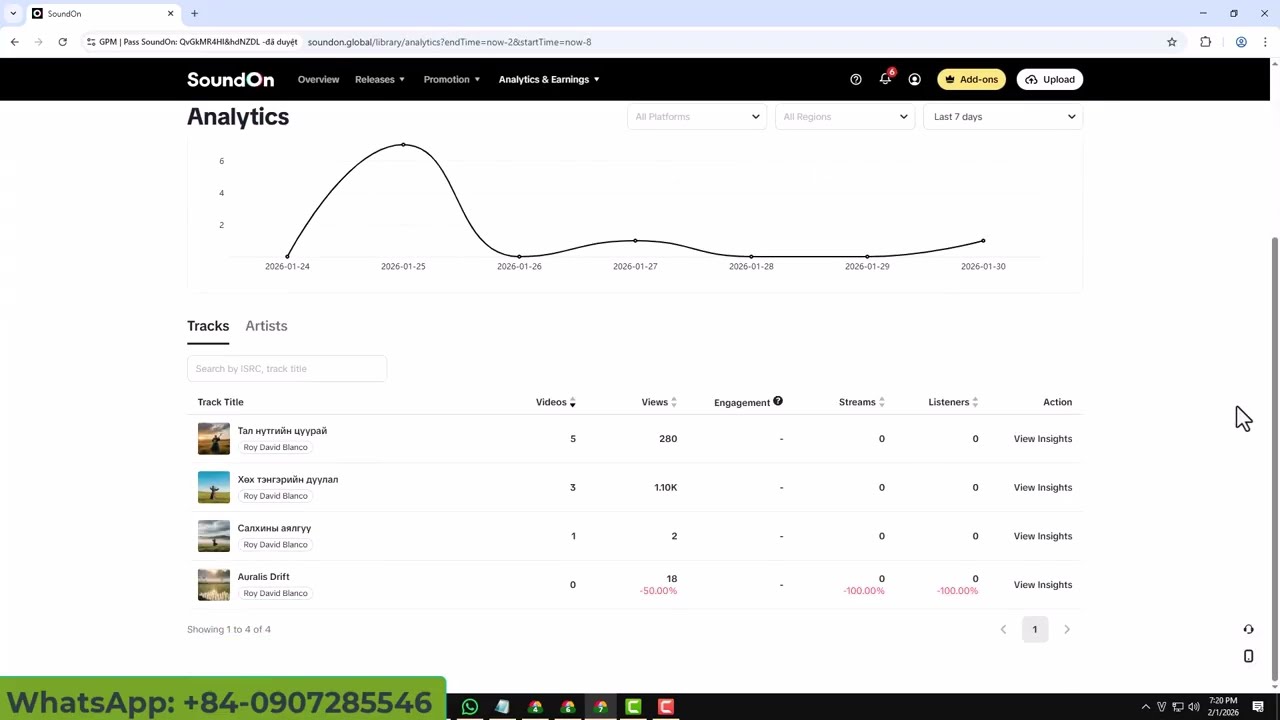Select the Tracks tab
Image resolution: width=1280 pixels, height=720 pixels.
[x=208, y=326]
